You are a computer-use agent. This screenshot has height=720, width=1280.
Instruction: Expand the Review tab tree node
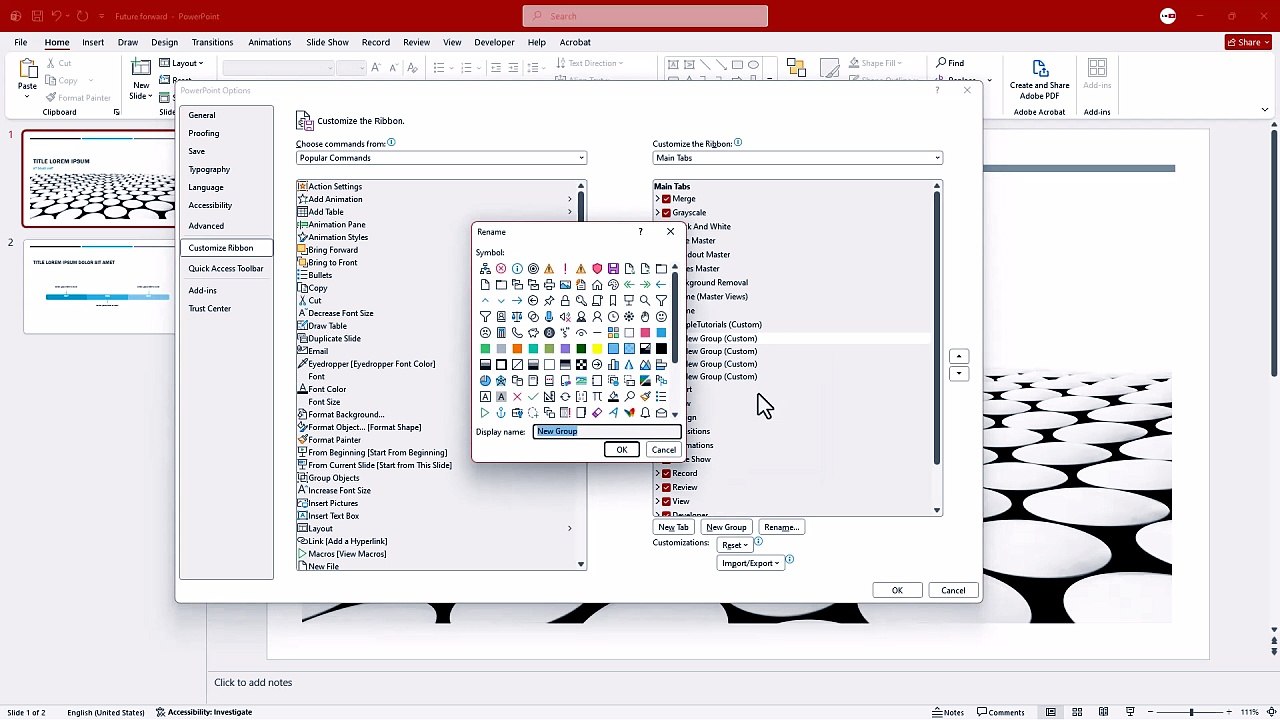click(x=657, y=487)
